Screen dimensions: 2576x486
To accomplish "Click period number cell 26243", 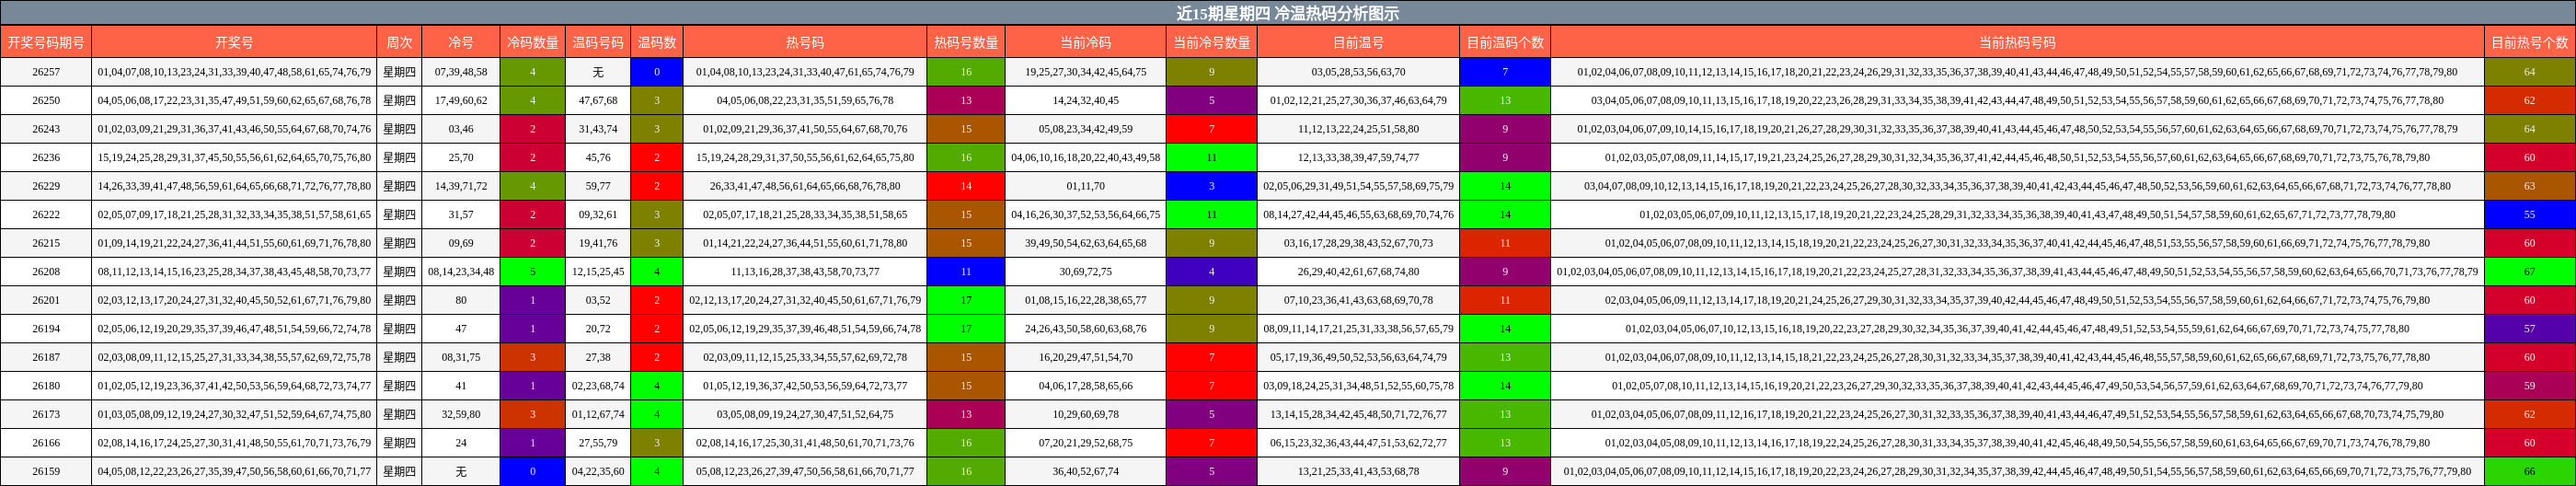I will pos(46,129).
